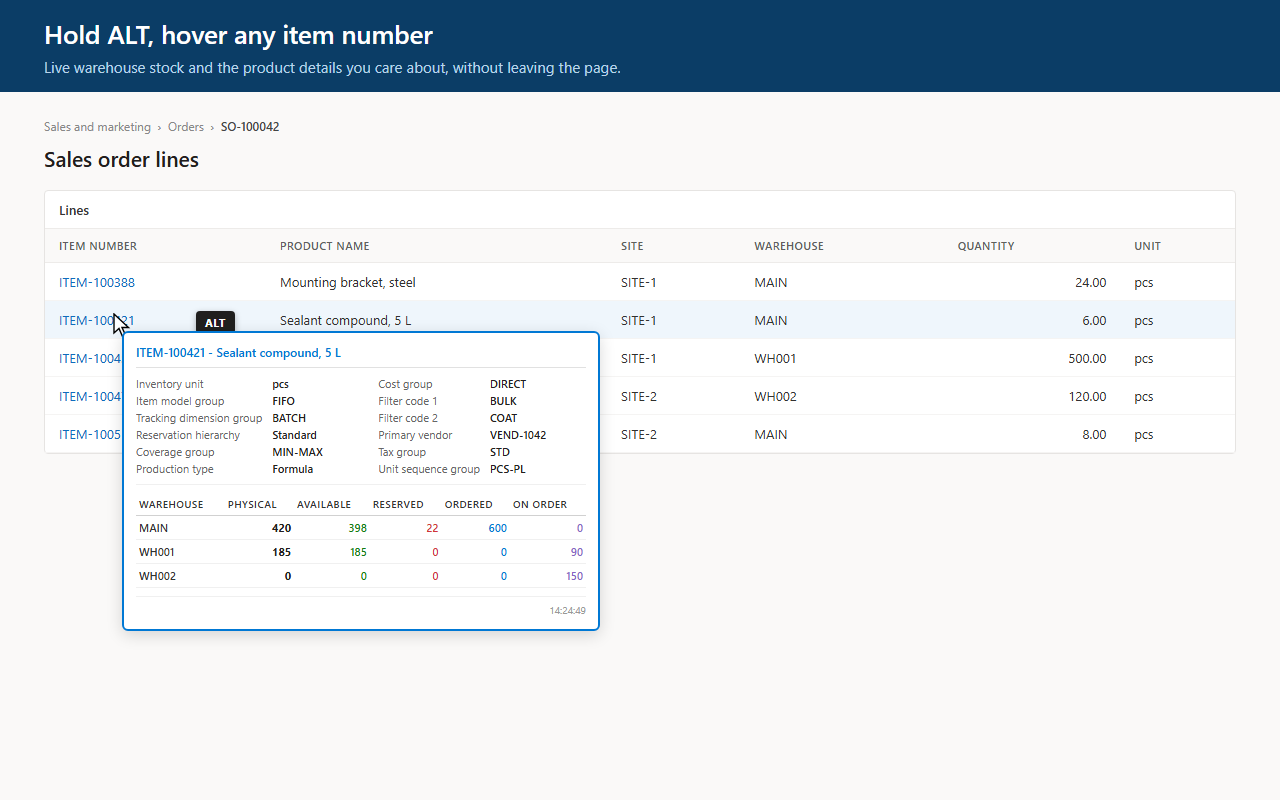Viewport: 1280px width, 800px height.
Task: Click the Warehouse column header in Lines grid
Action: pos(789,246)
